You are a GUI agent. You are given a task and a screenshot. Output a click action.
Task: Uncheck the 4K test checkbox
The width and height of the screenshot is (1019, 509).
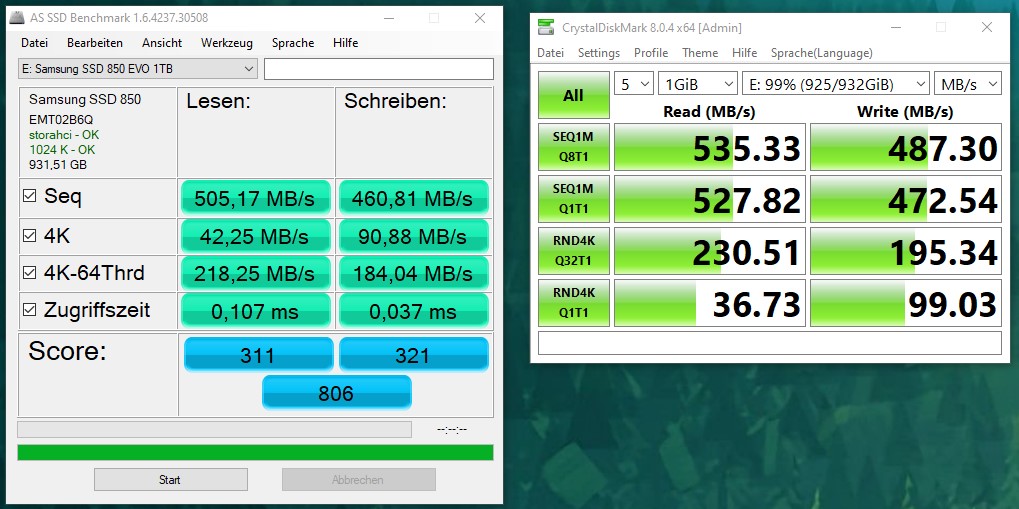[29, 235]
